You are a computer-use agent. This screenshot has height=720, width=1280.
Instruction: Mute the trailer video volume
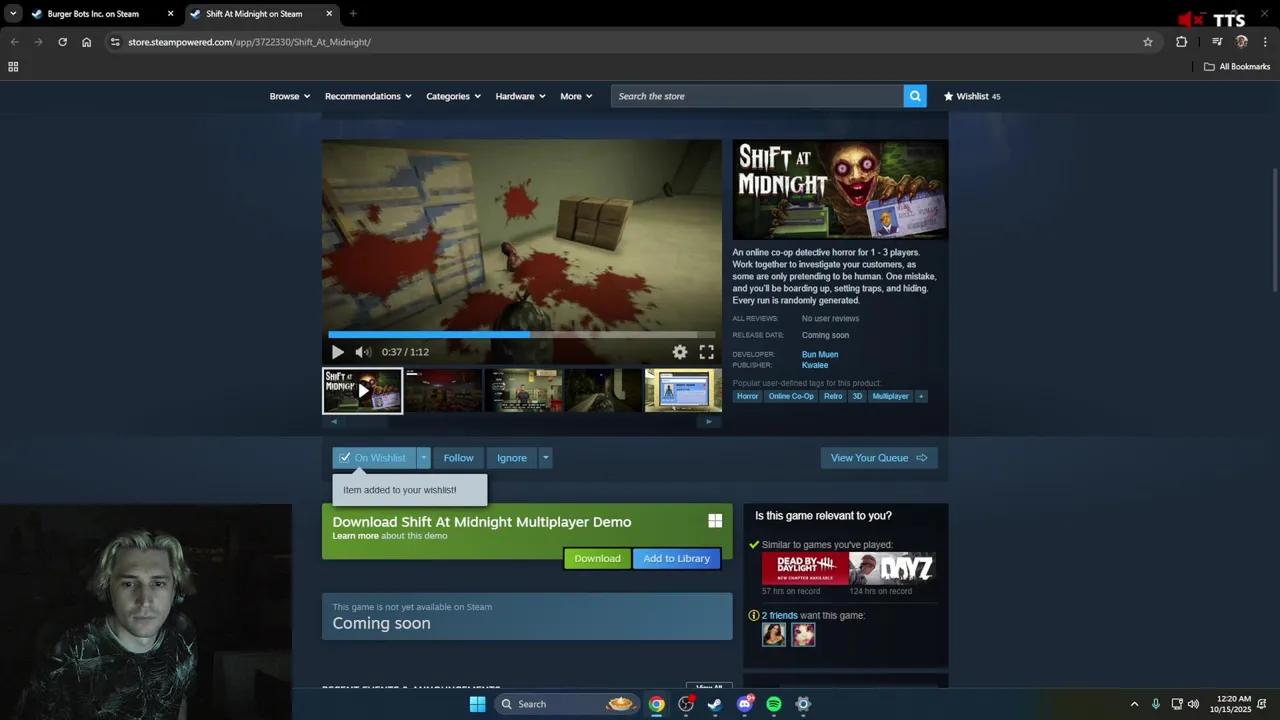363,352
